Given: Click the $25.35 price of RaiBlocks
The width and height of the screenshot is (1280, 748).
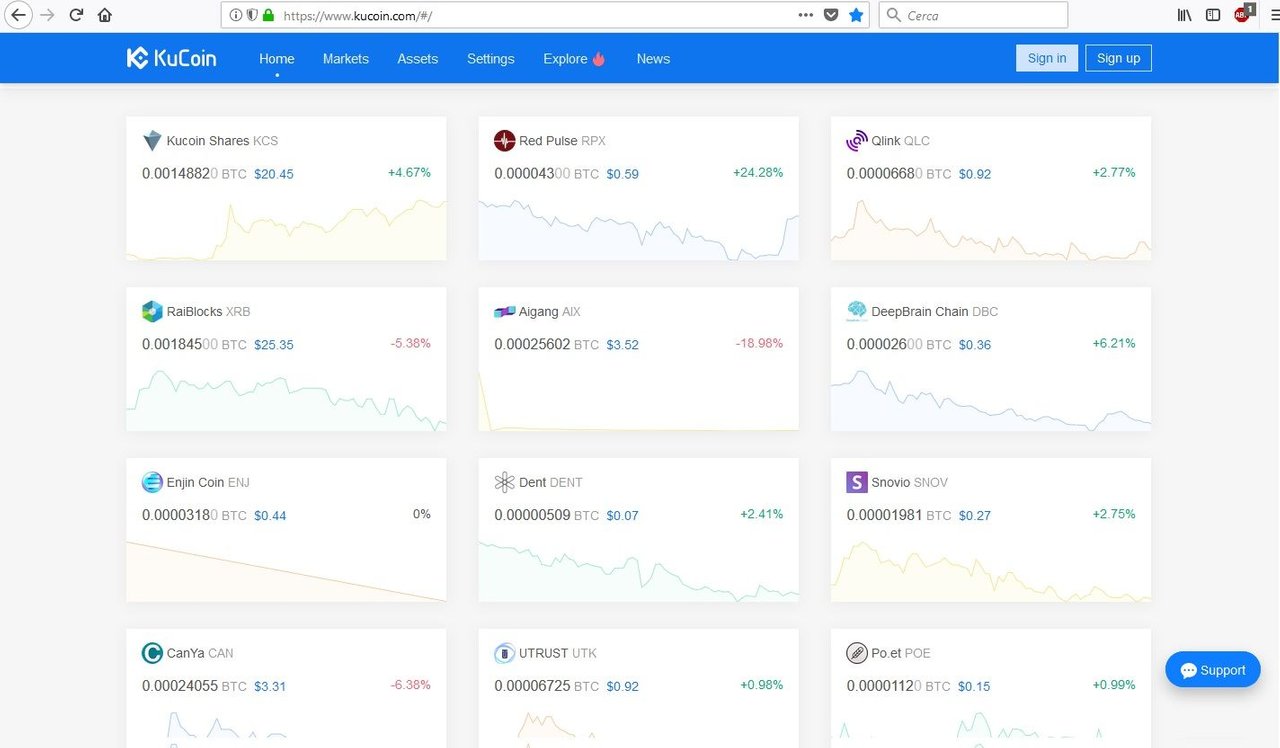Looking at the screenshot, I should (274, 345).
